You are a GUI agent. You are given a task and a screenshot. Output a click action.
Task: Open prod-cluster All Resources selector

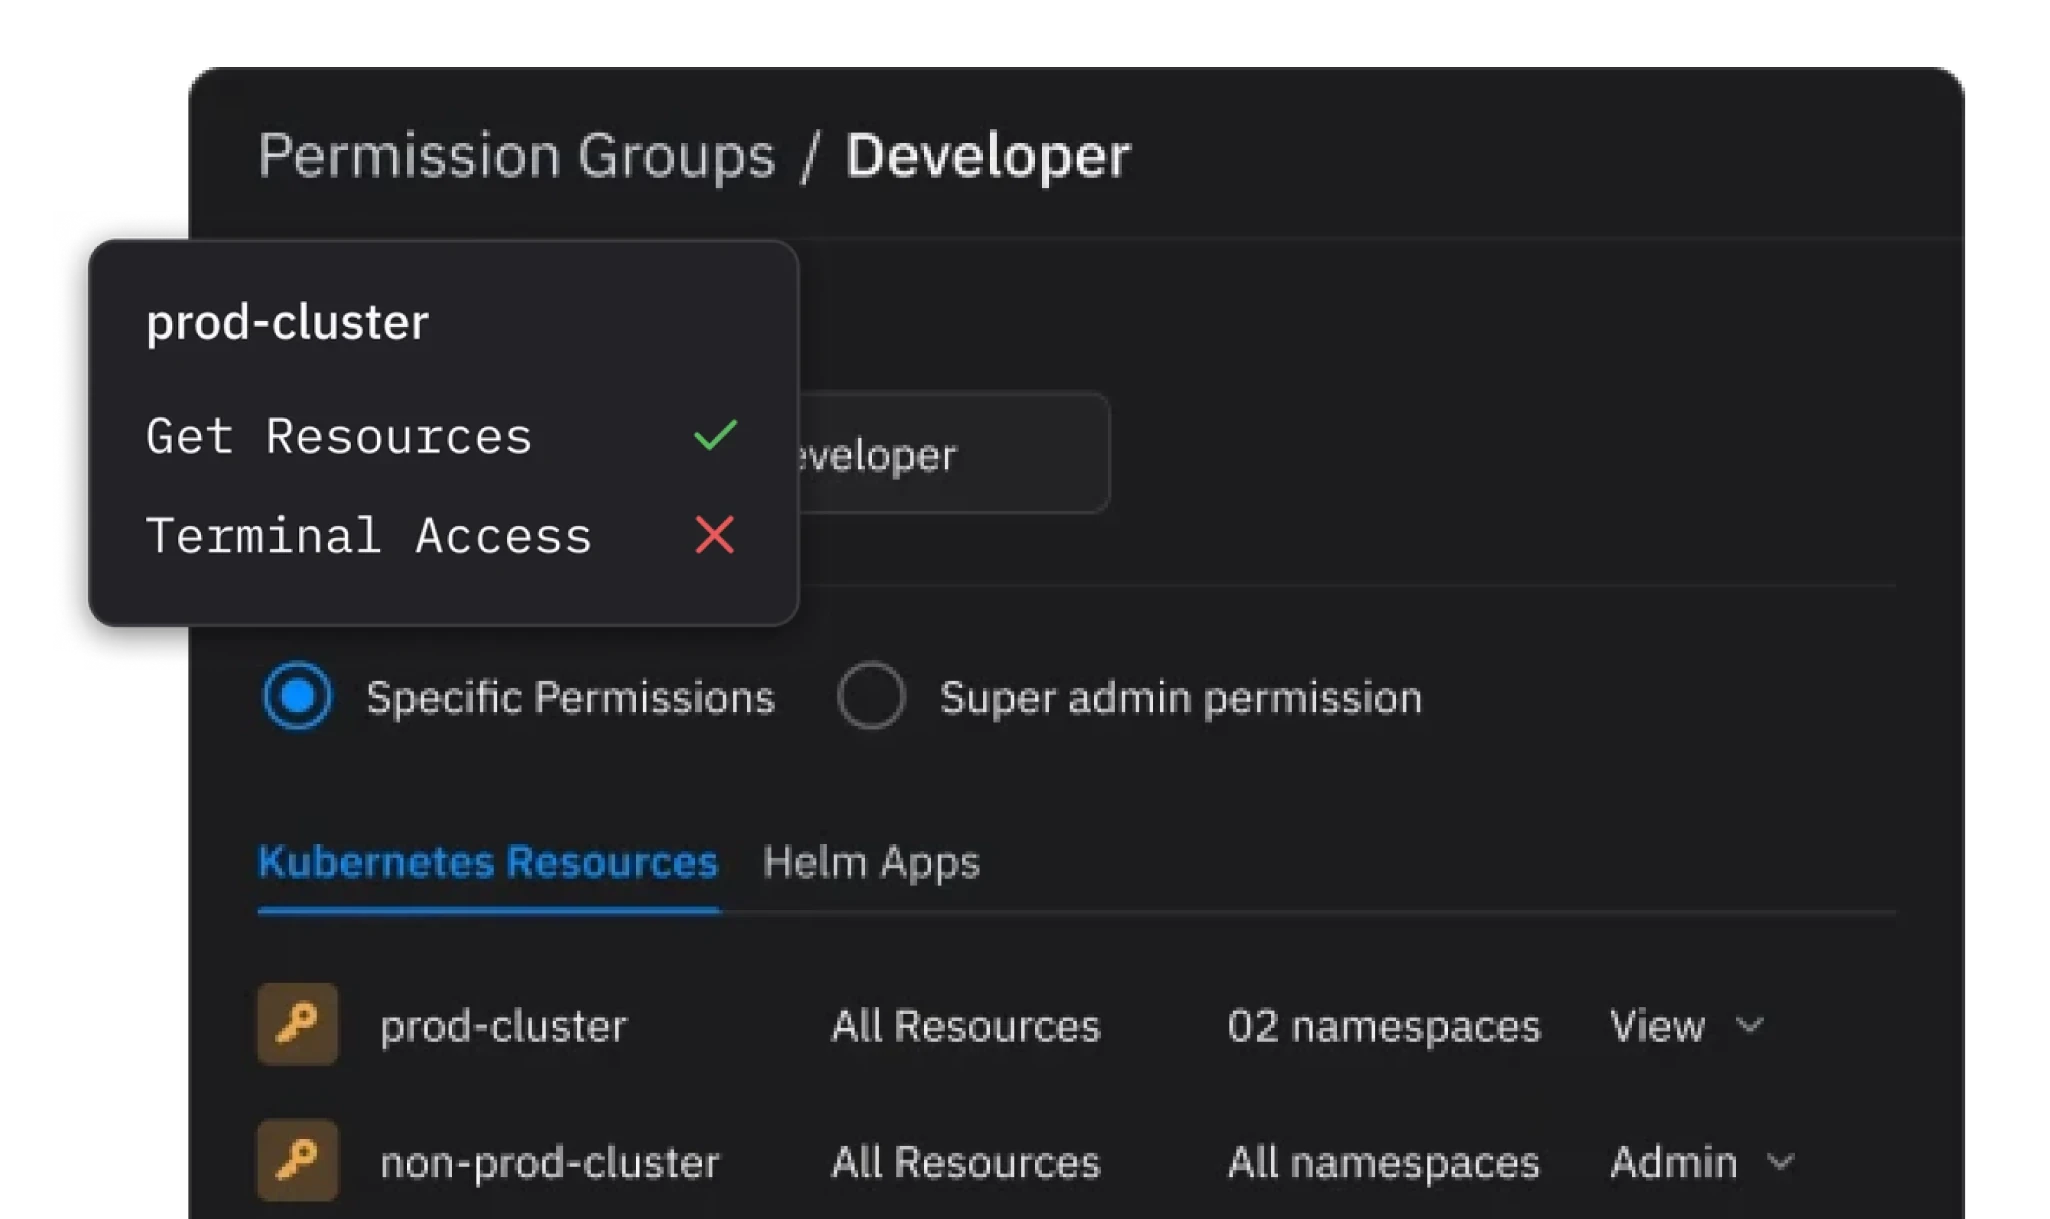(965, 1026)
